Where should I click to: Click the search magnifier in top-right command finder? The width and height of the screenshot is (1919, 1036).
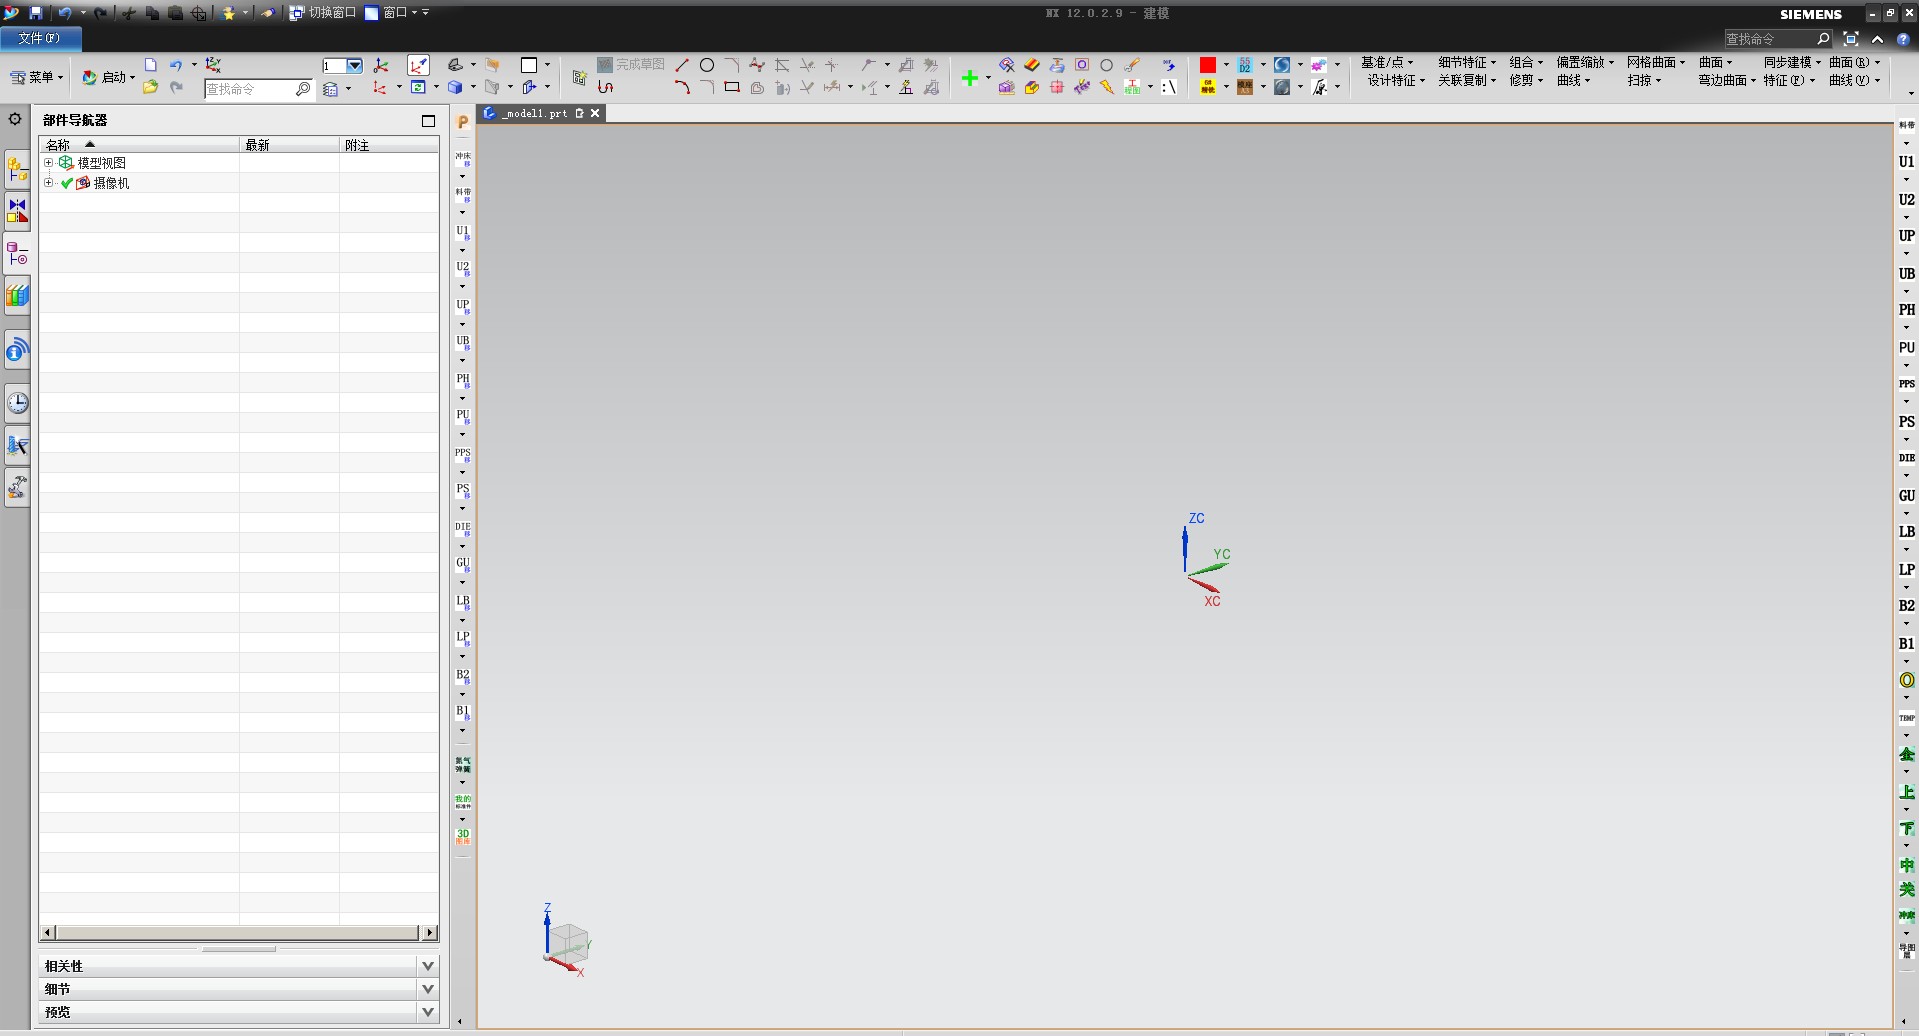(1823, 38)
